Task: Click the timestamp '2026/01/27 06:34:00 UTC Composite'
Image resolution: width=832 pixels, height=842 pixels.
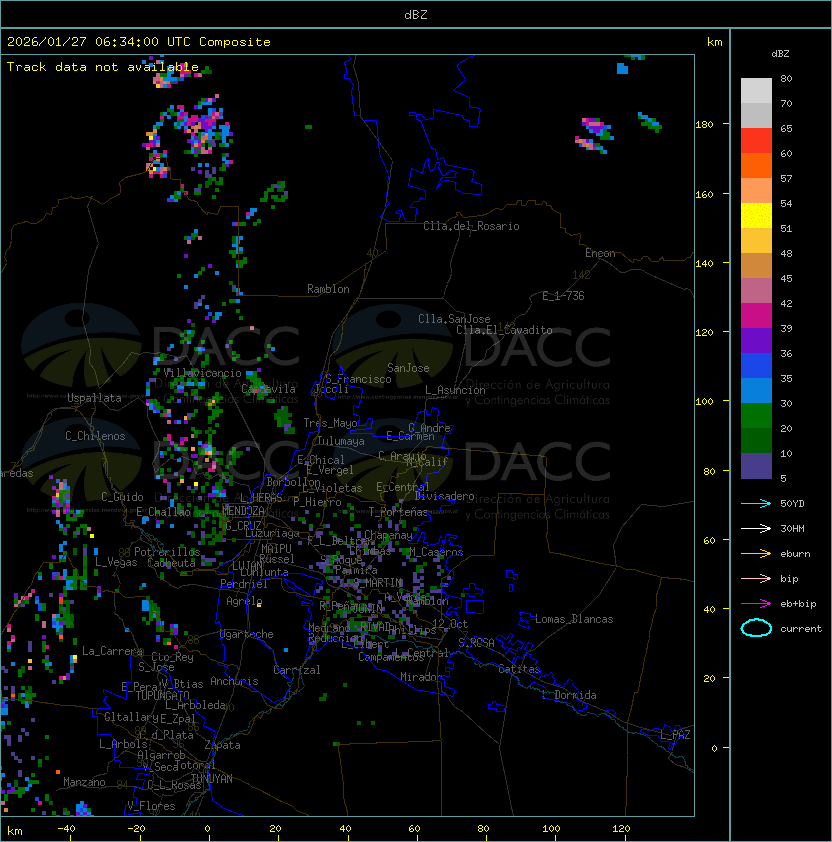Action: pyautogui.click(x=139, y=42)
